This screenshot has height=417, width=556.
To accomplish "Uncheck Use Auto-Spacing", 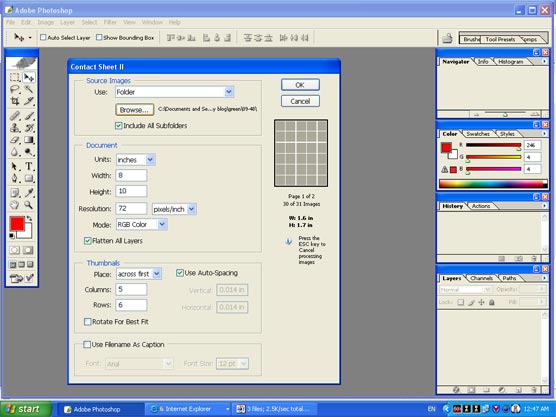I will [180, 273].
